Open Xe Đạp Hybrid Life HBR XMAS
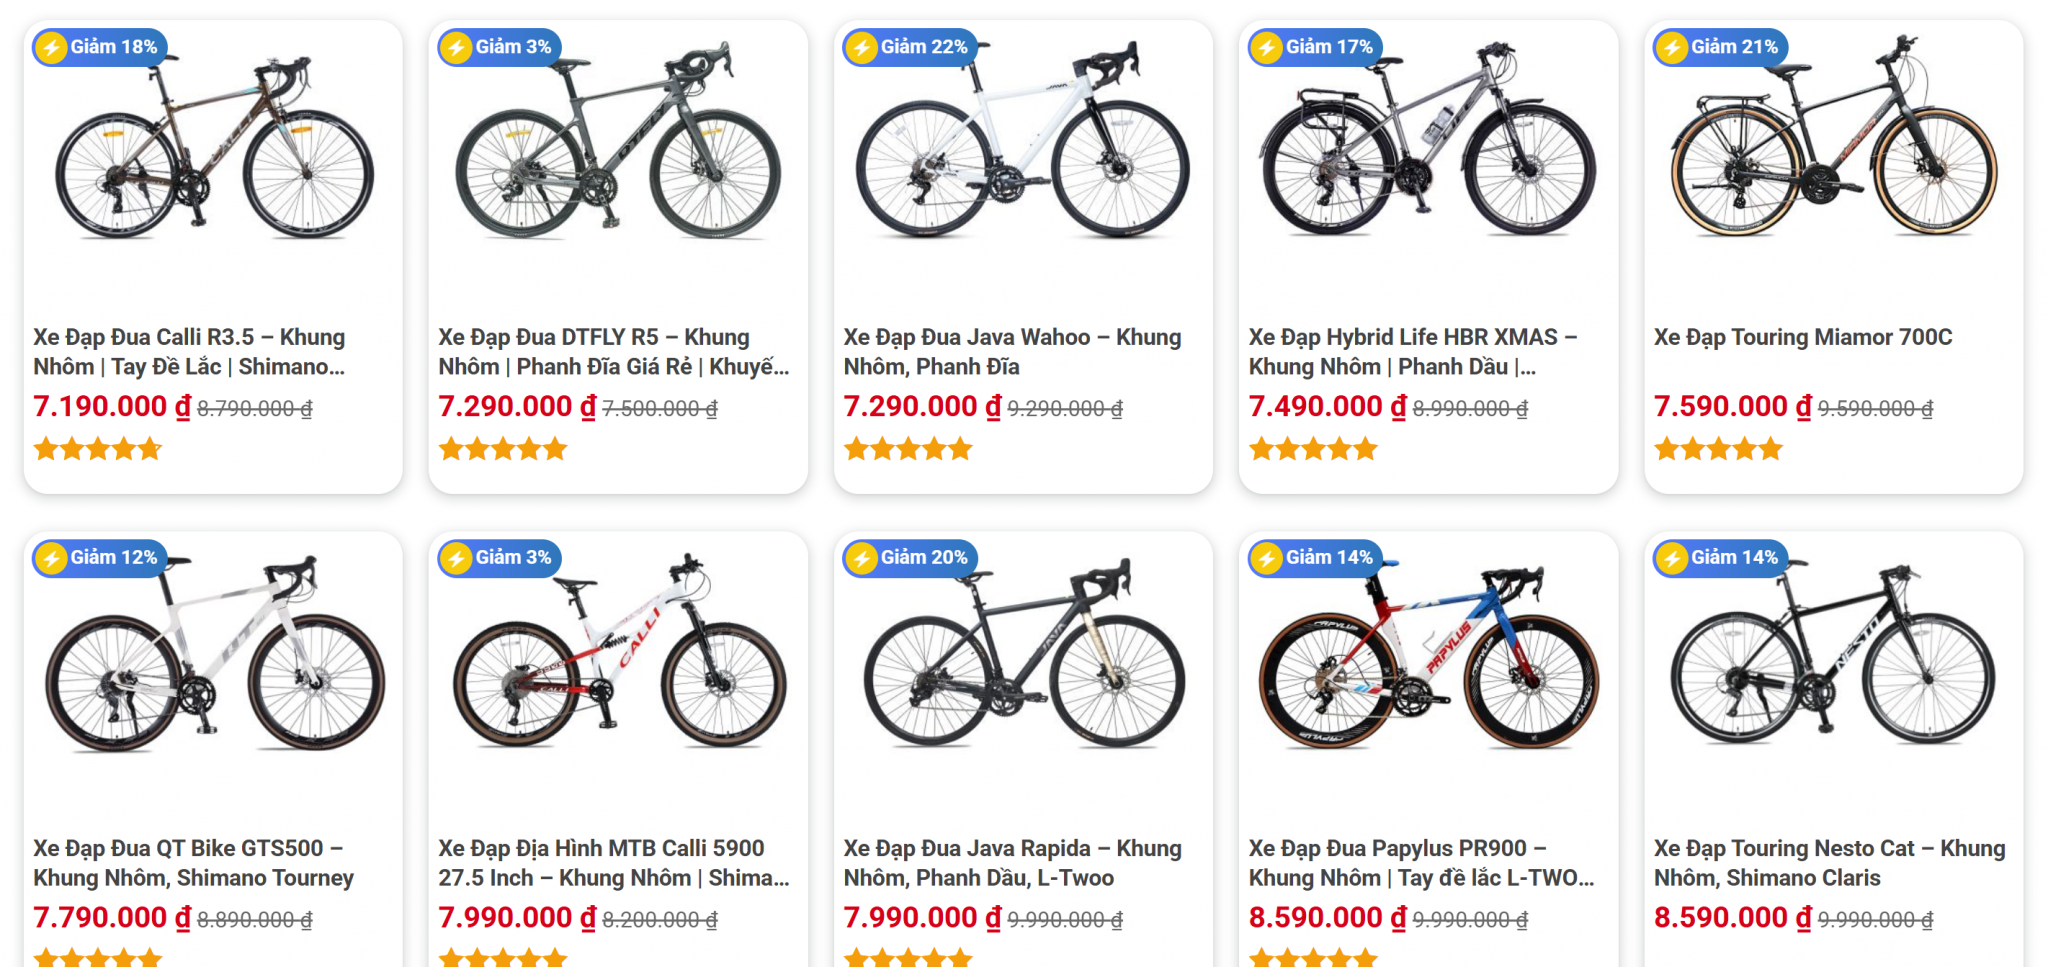This screenshot has height=967, width=2048. pyautogui.click(x=1412, y=352)
